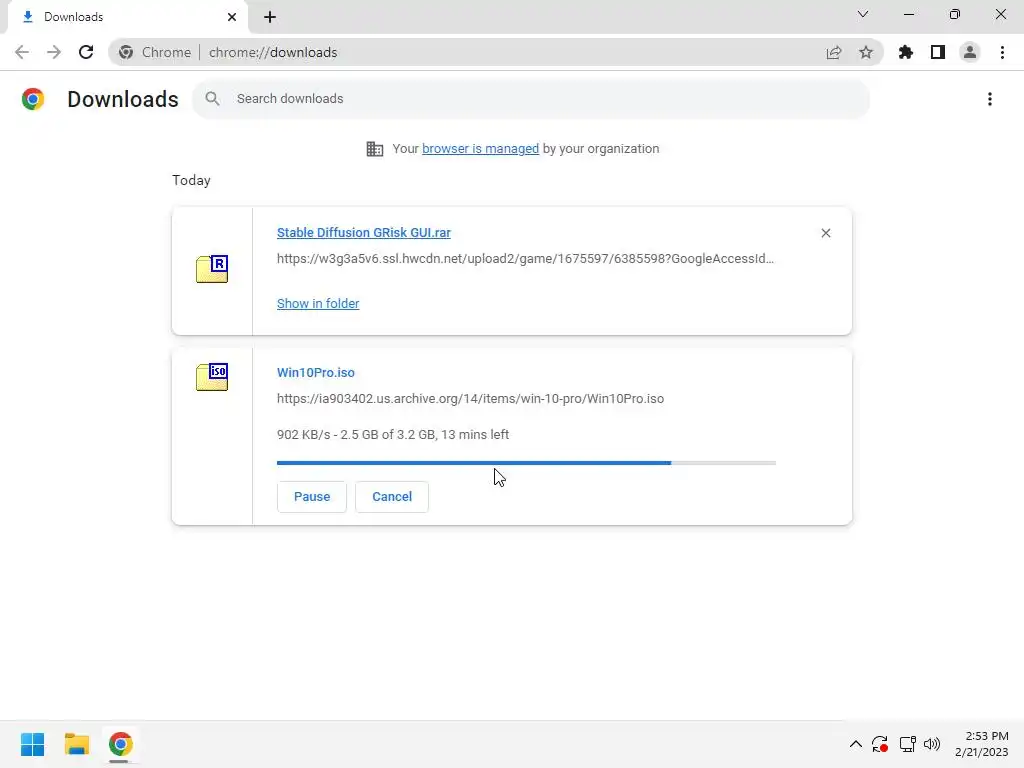Select the Downloads tab
This screenshot has height=768, width=1024.
pos(127,17)
